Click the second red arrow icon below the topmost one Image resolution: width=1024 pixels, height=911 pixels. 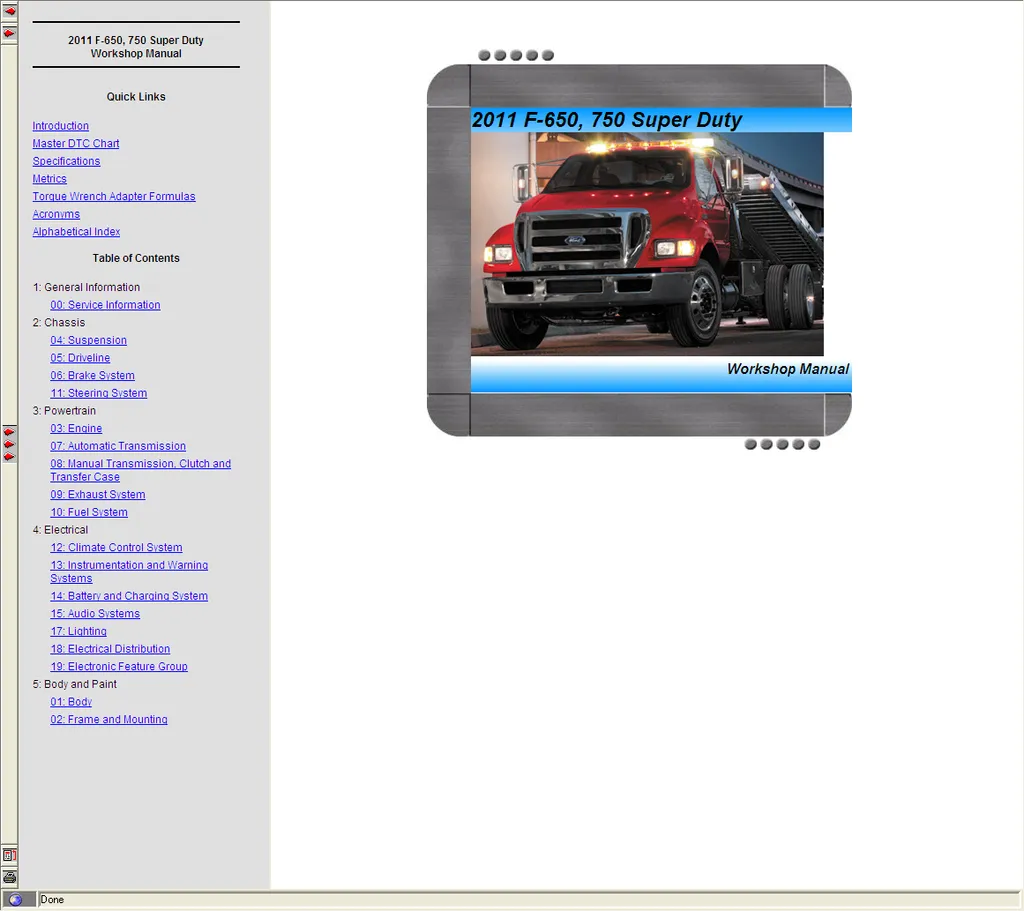[9, 33]
